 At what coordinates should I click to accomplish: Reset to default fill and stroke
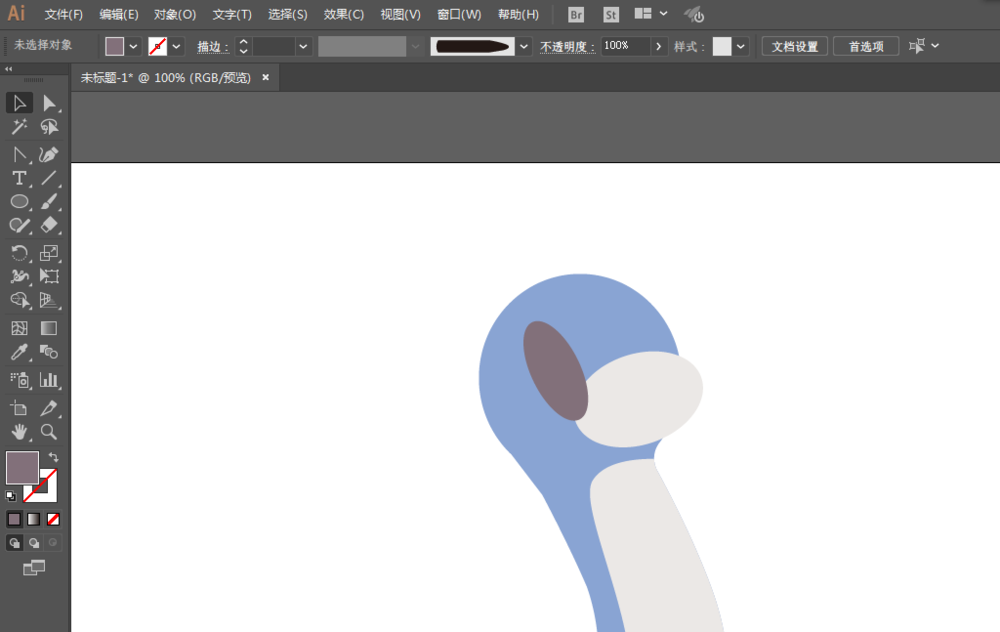coord(11,496)
